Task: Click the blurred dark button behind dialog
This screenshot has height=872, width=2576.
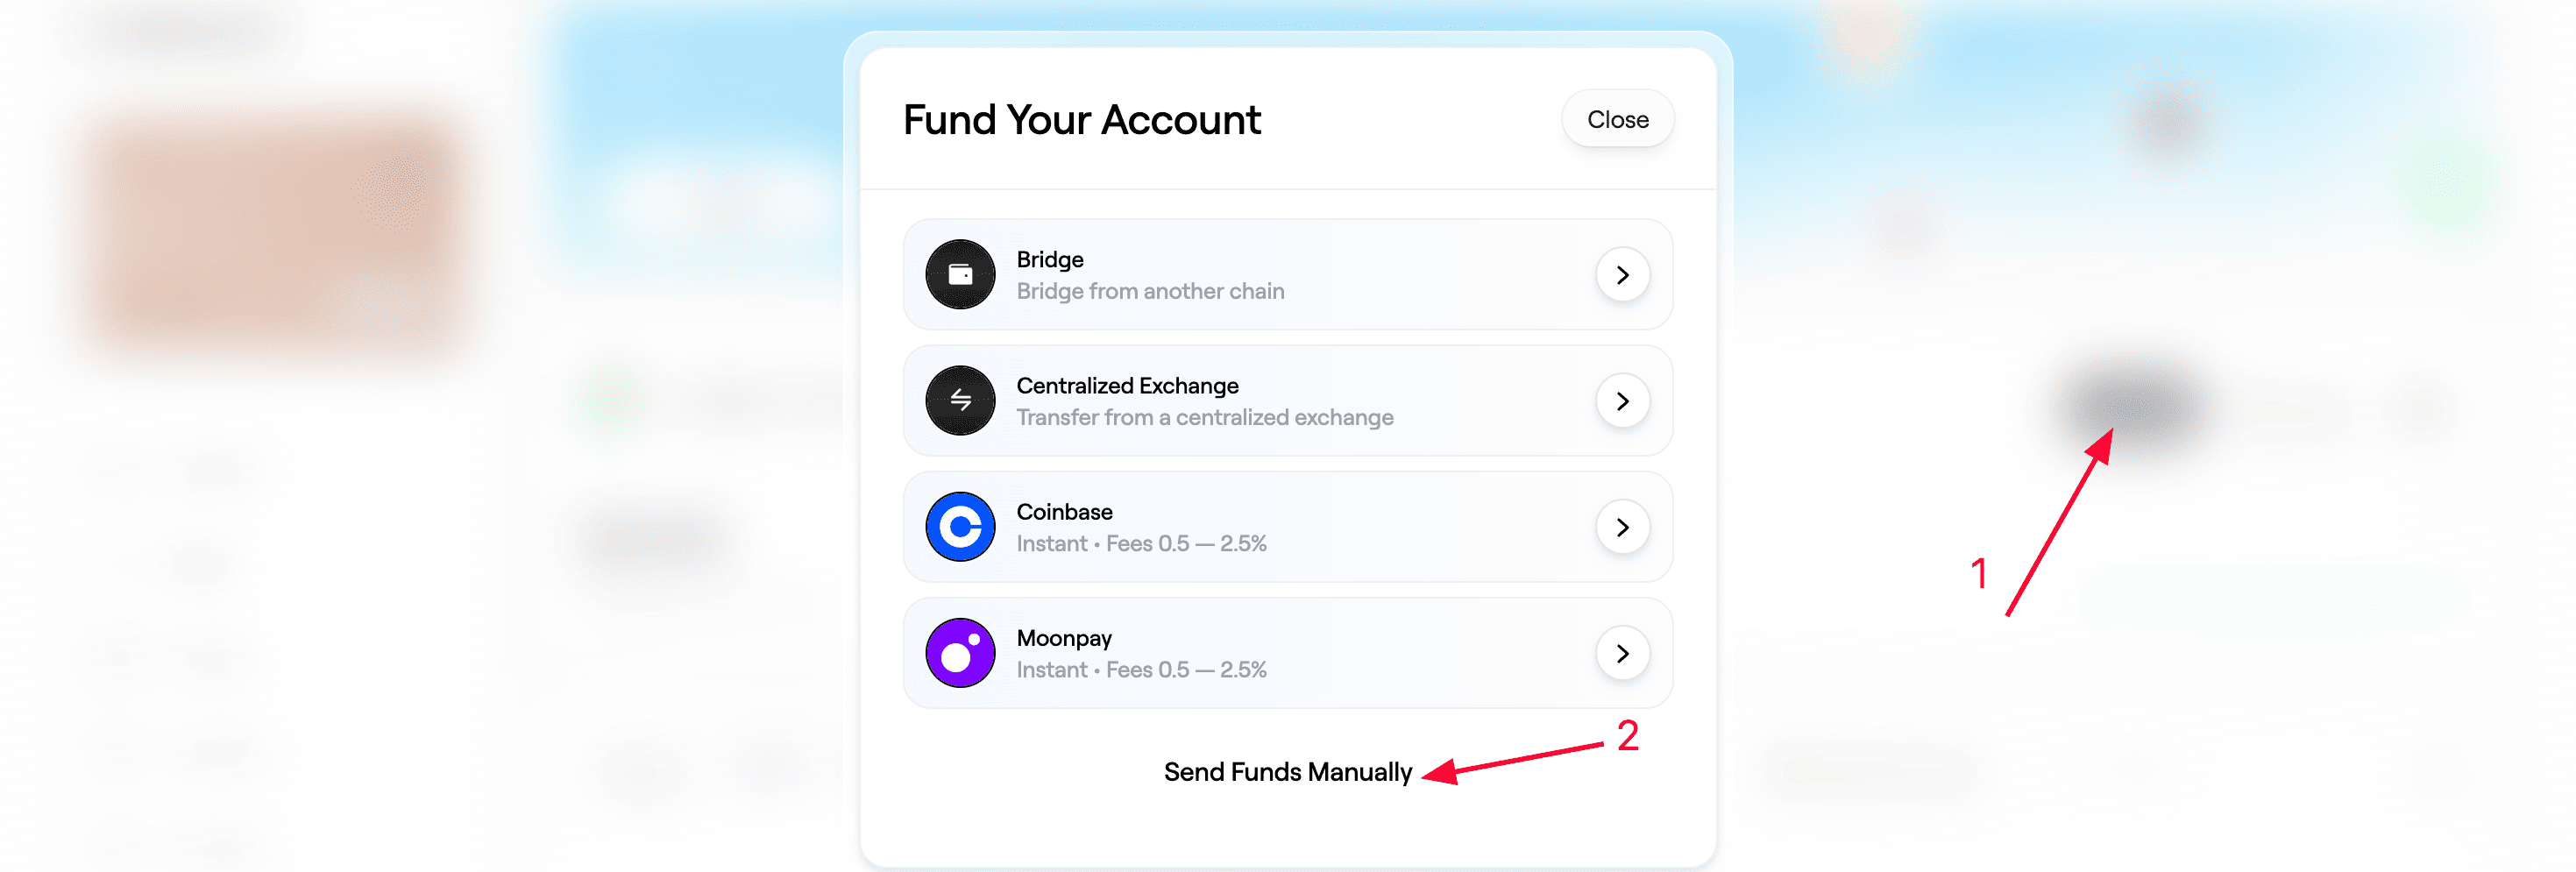Action: point(2130,407)
